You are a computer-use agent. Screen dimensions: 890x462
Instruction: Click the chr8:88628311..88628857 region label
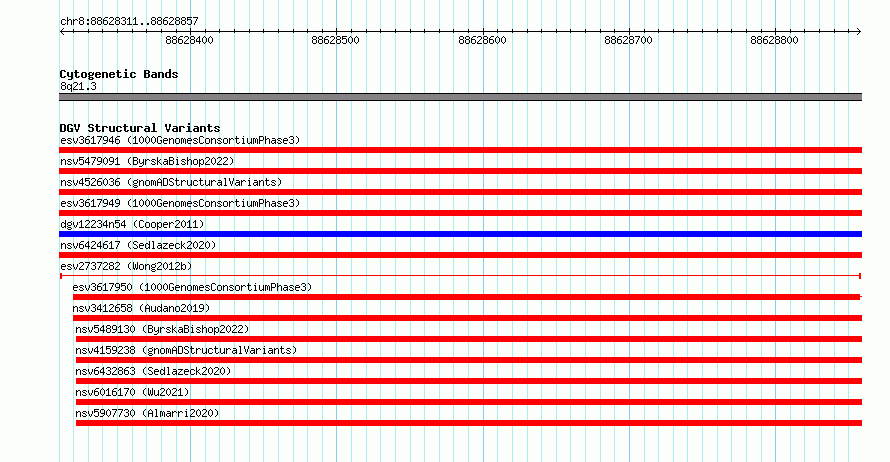(129, 21)
